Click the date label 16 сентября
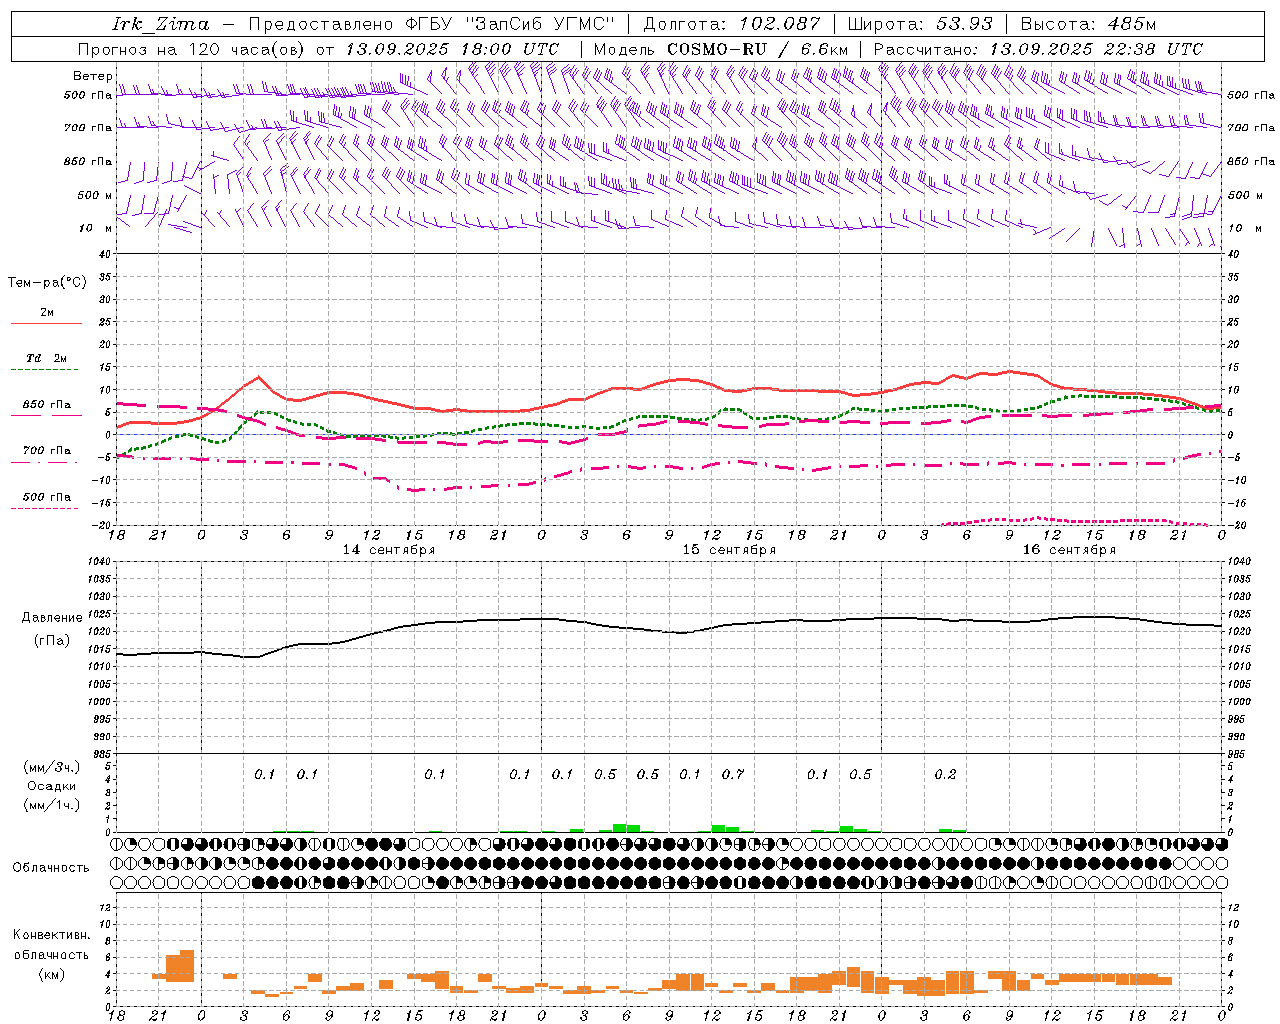The image size is (1280, 1024). [x=1069, y=550]
